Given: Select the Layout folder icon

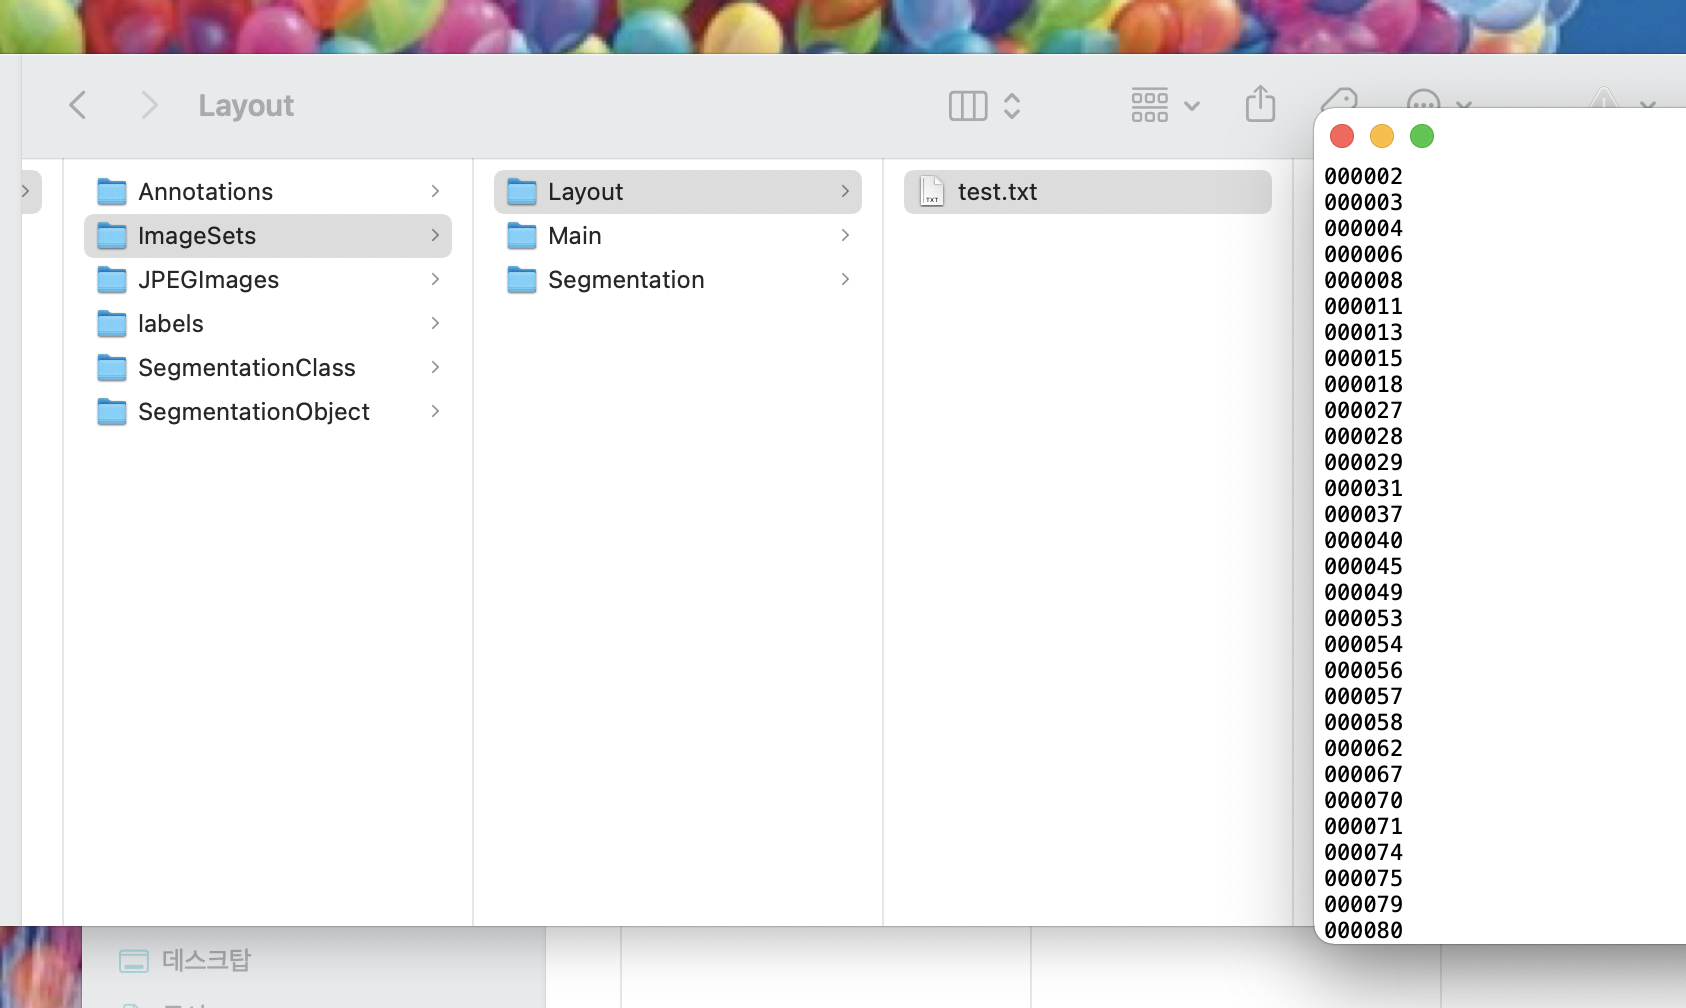Looking at the screenshot, I should coord(522,191).
